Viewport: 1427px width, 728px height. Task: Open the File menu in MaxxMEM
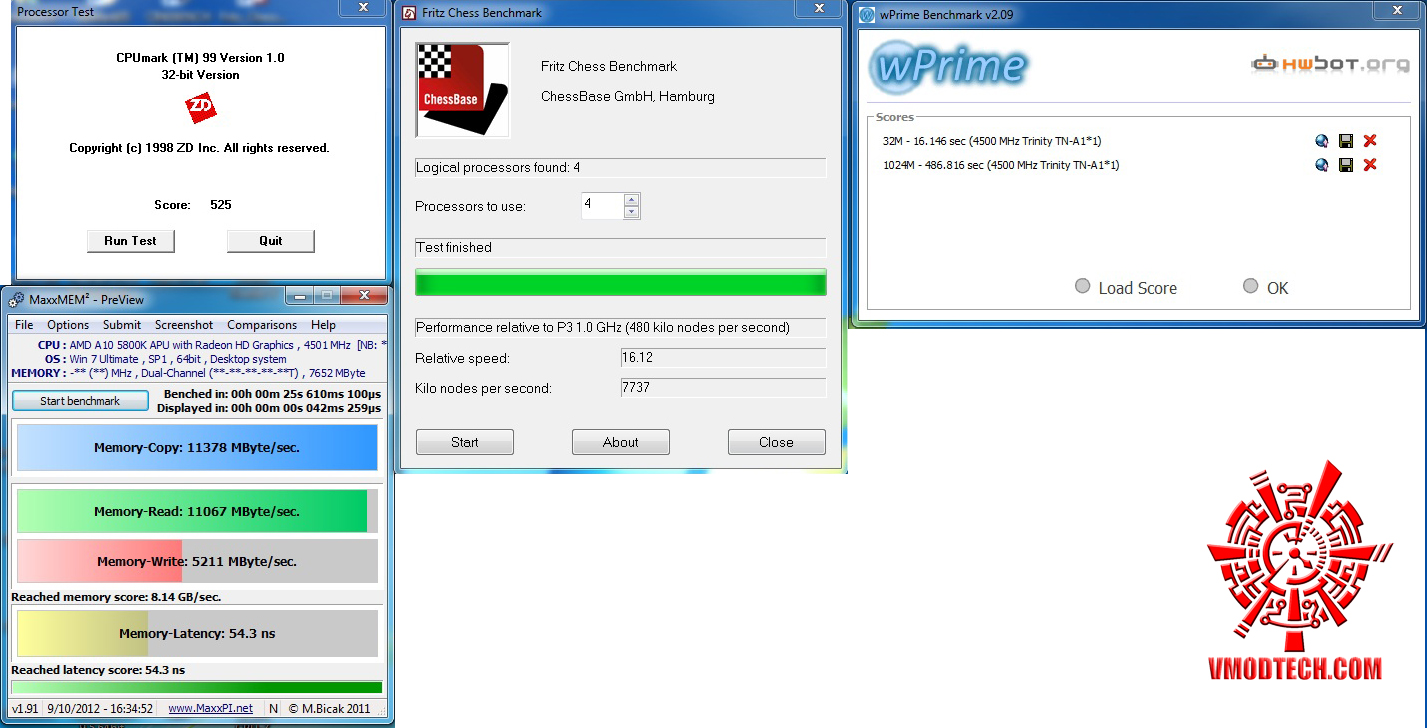24,325
